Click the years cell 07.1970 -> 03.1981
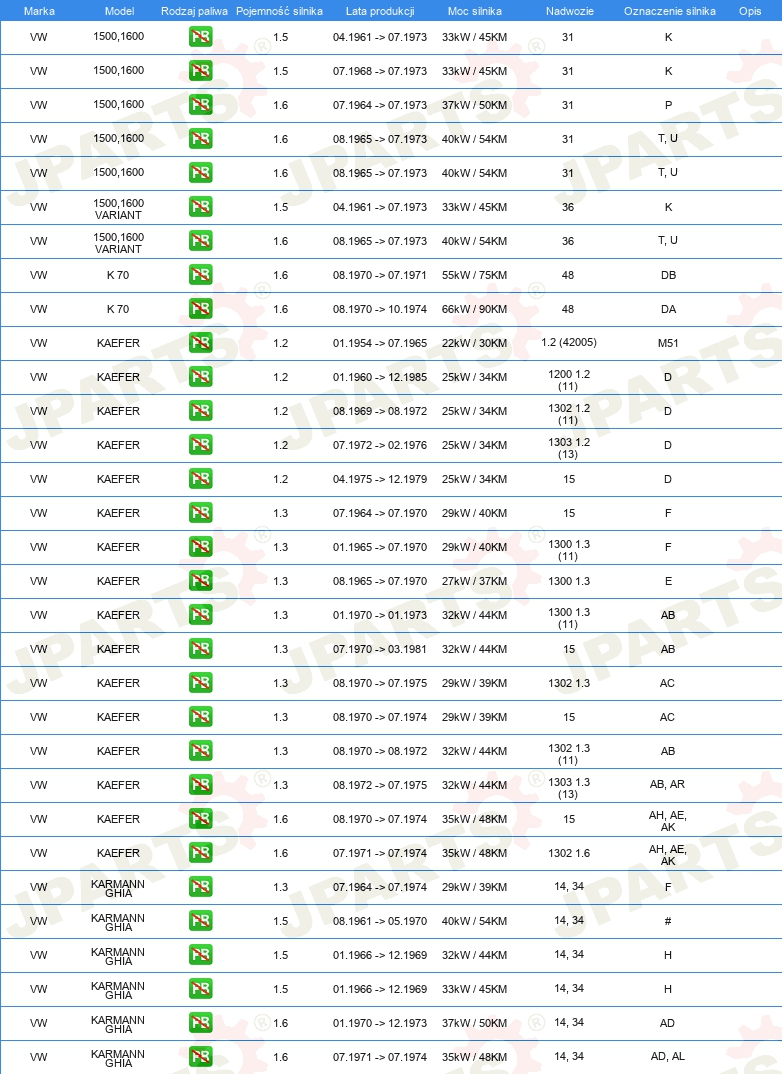This screenshot has width=782, height=1074. (380, 649)
